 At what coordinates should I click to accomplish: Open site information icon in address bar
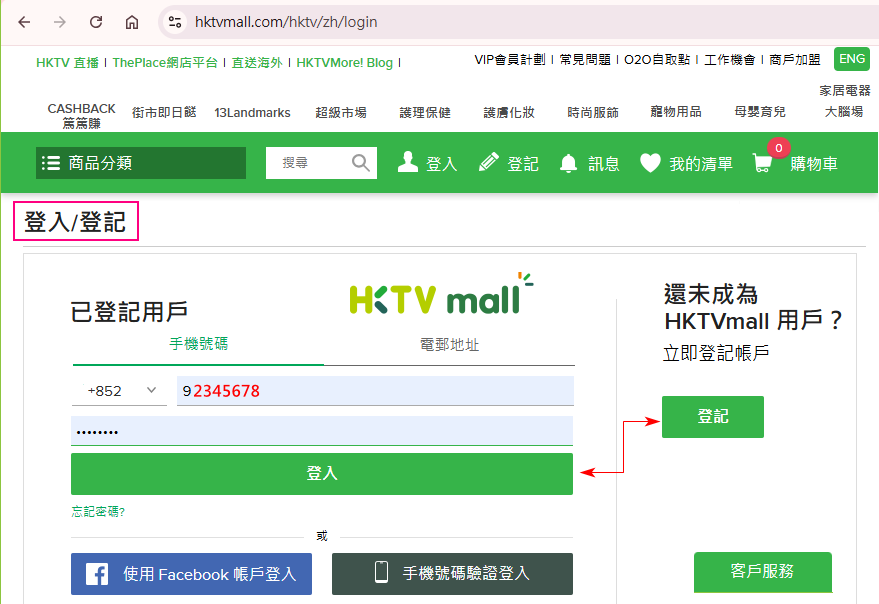[175, 22]
